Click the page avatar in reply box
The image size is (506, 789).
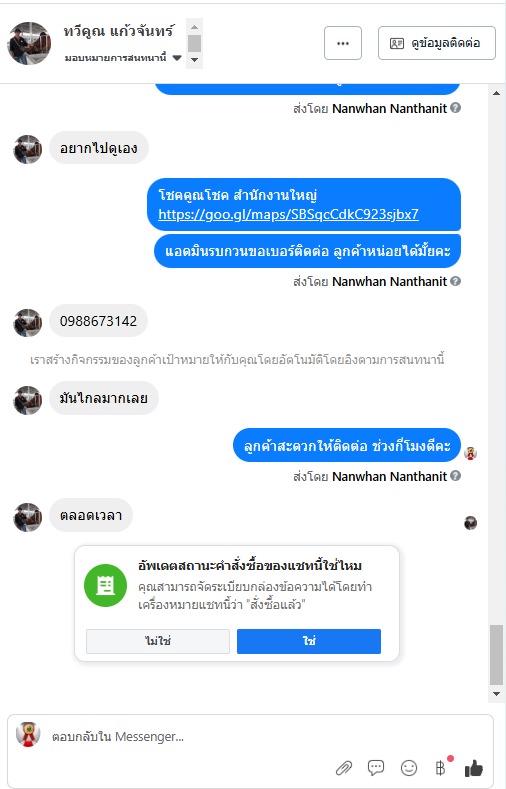28,735
